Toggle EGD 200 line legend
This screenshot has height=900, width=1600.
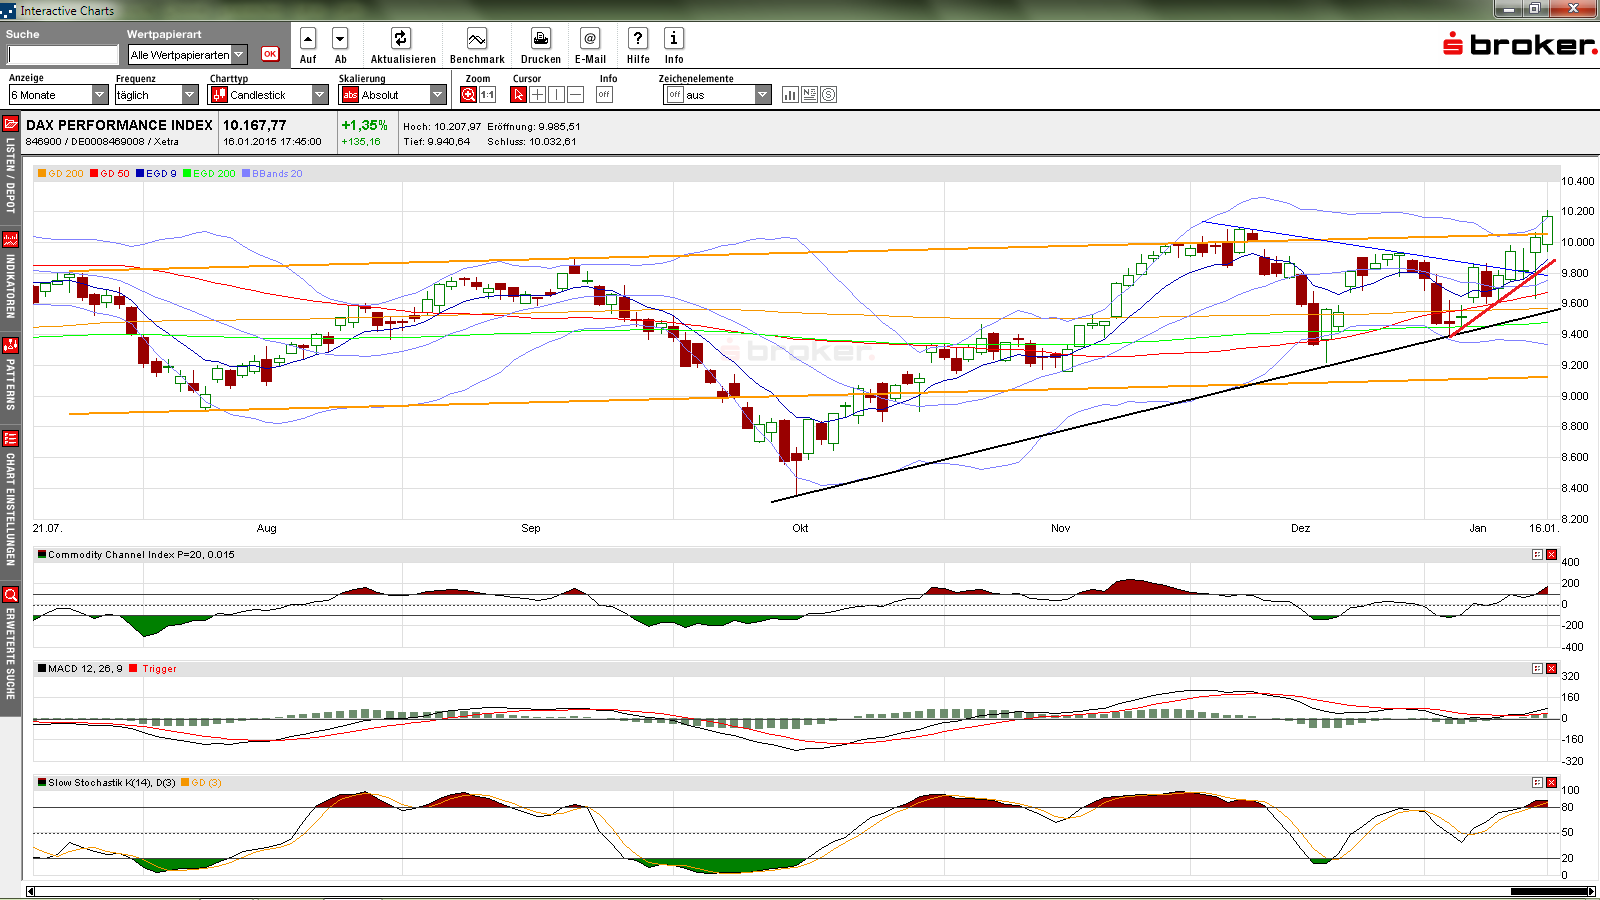click(x=210, y=174)
